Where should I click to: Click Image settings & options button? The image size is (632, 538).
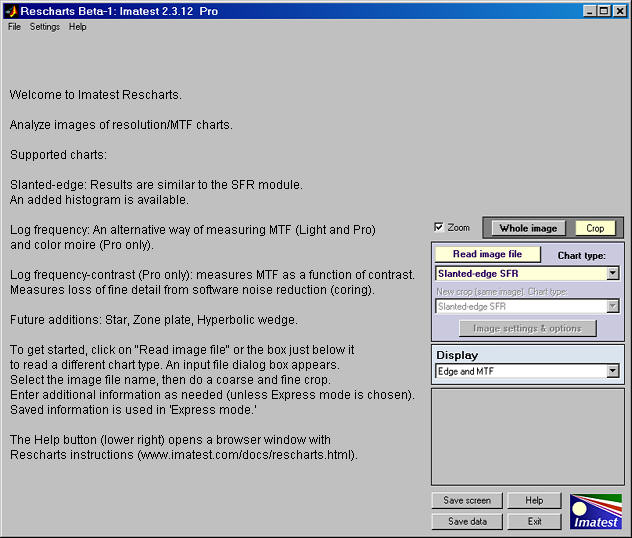pyautogui.click(x=527, y=328)
